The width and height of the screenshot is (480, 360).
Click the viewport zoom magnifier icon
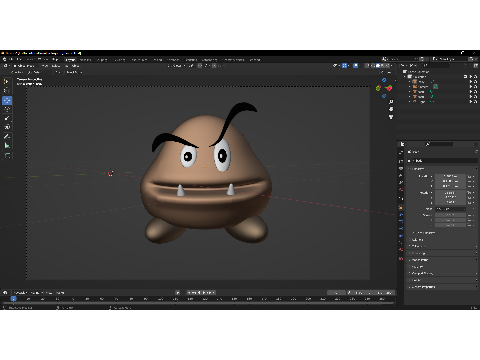[x=391, y=102]
